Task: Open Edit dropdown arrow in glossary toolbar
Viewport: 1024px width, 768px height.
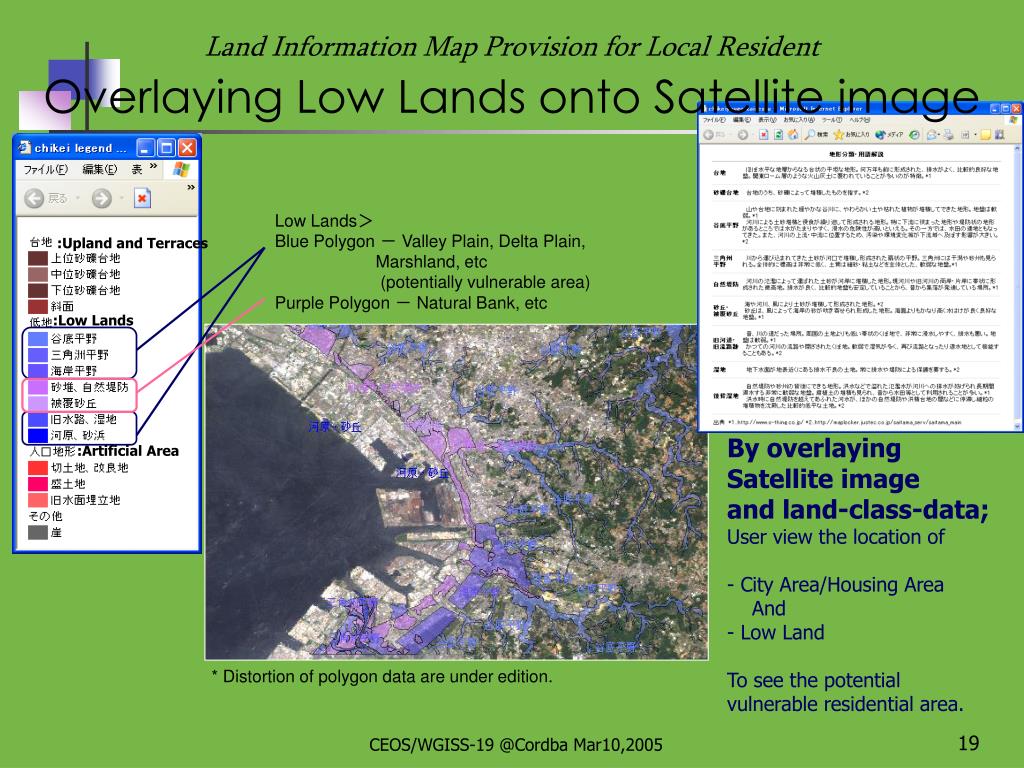Action: tap(976, 135)
